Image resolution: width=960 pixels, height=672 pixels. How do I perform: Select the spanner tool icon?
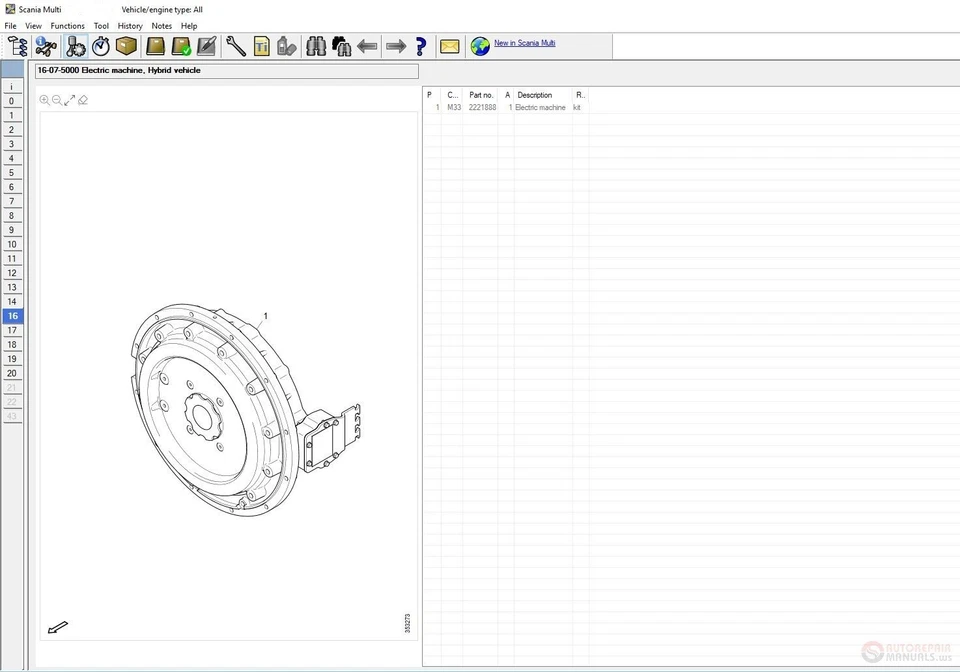click(234, 46)
